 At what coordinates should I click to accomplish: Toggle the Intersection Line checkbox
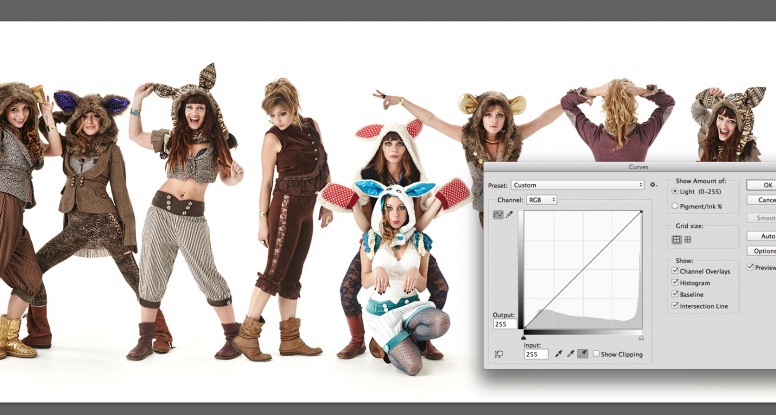pyautogui.click(x=675, y=306)
